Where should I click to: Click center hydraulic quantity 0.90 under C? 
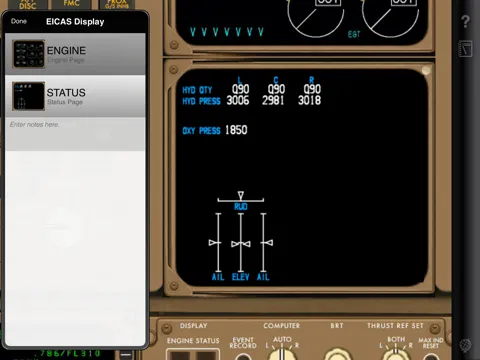[x=276, y=89]
